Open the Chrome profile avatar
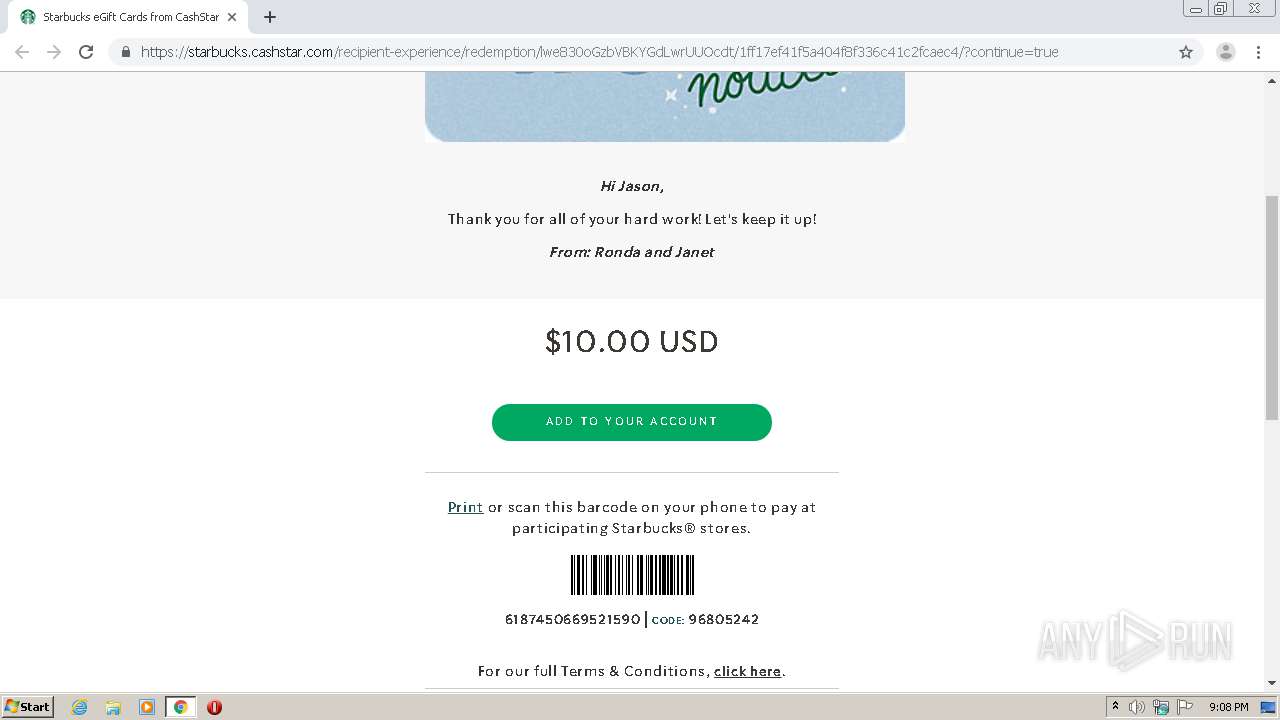 pyautogui.click(x=1225, y=52)
